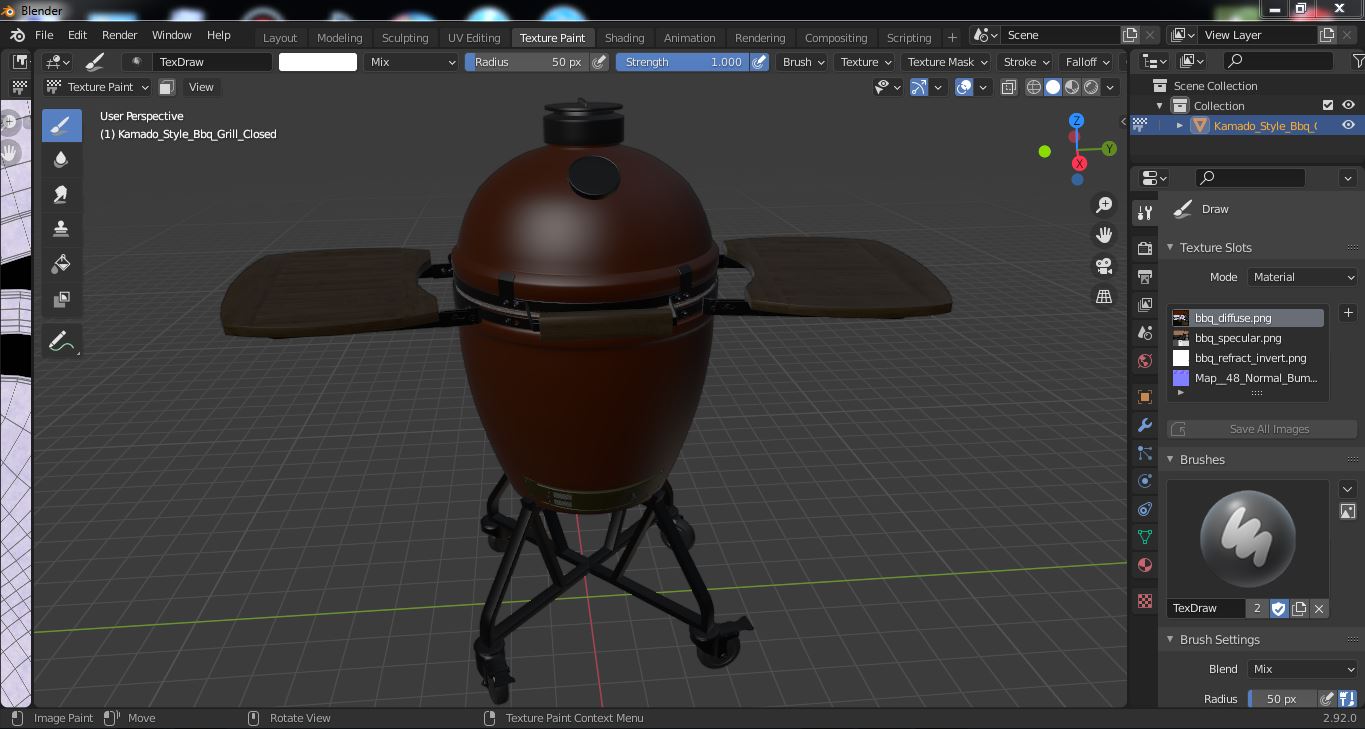Select the Soften tool
1365x729 pixels.
[x=61, y=160]
